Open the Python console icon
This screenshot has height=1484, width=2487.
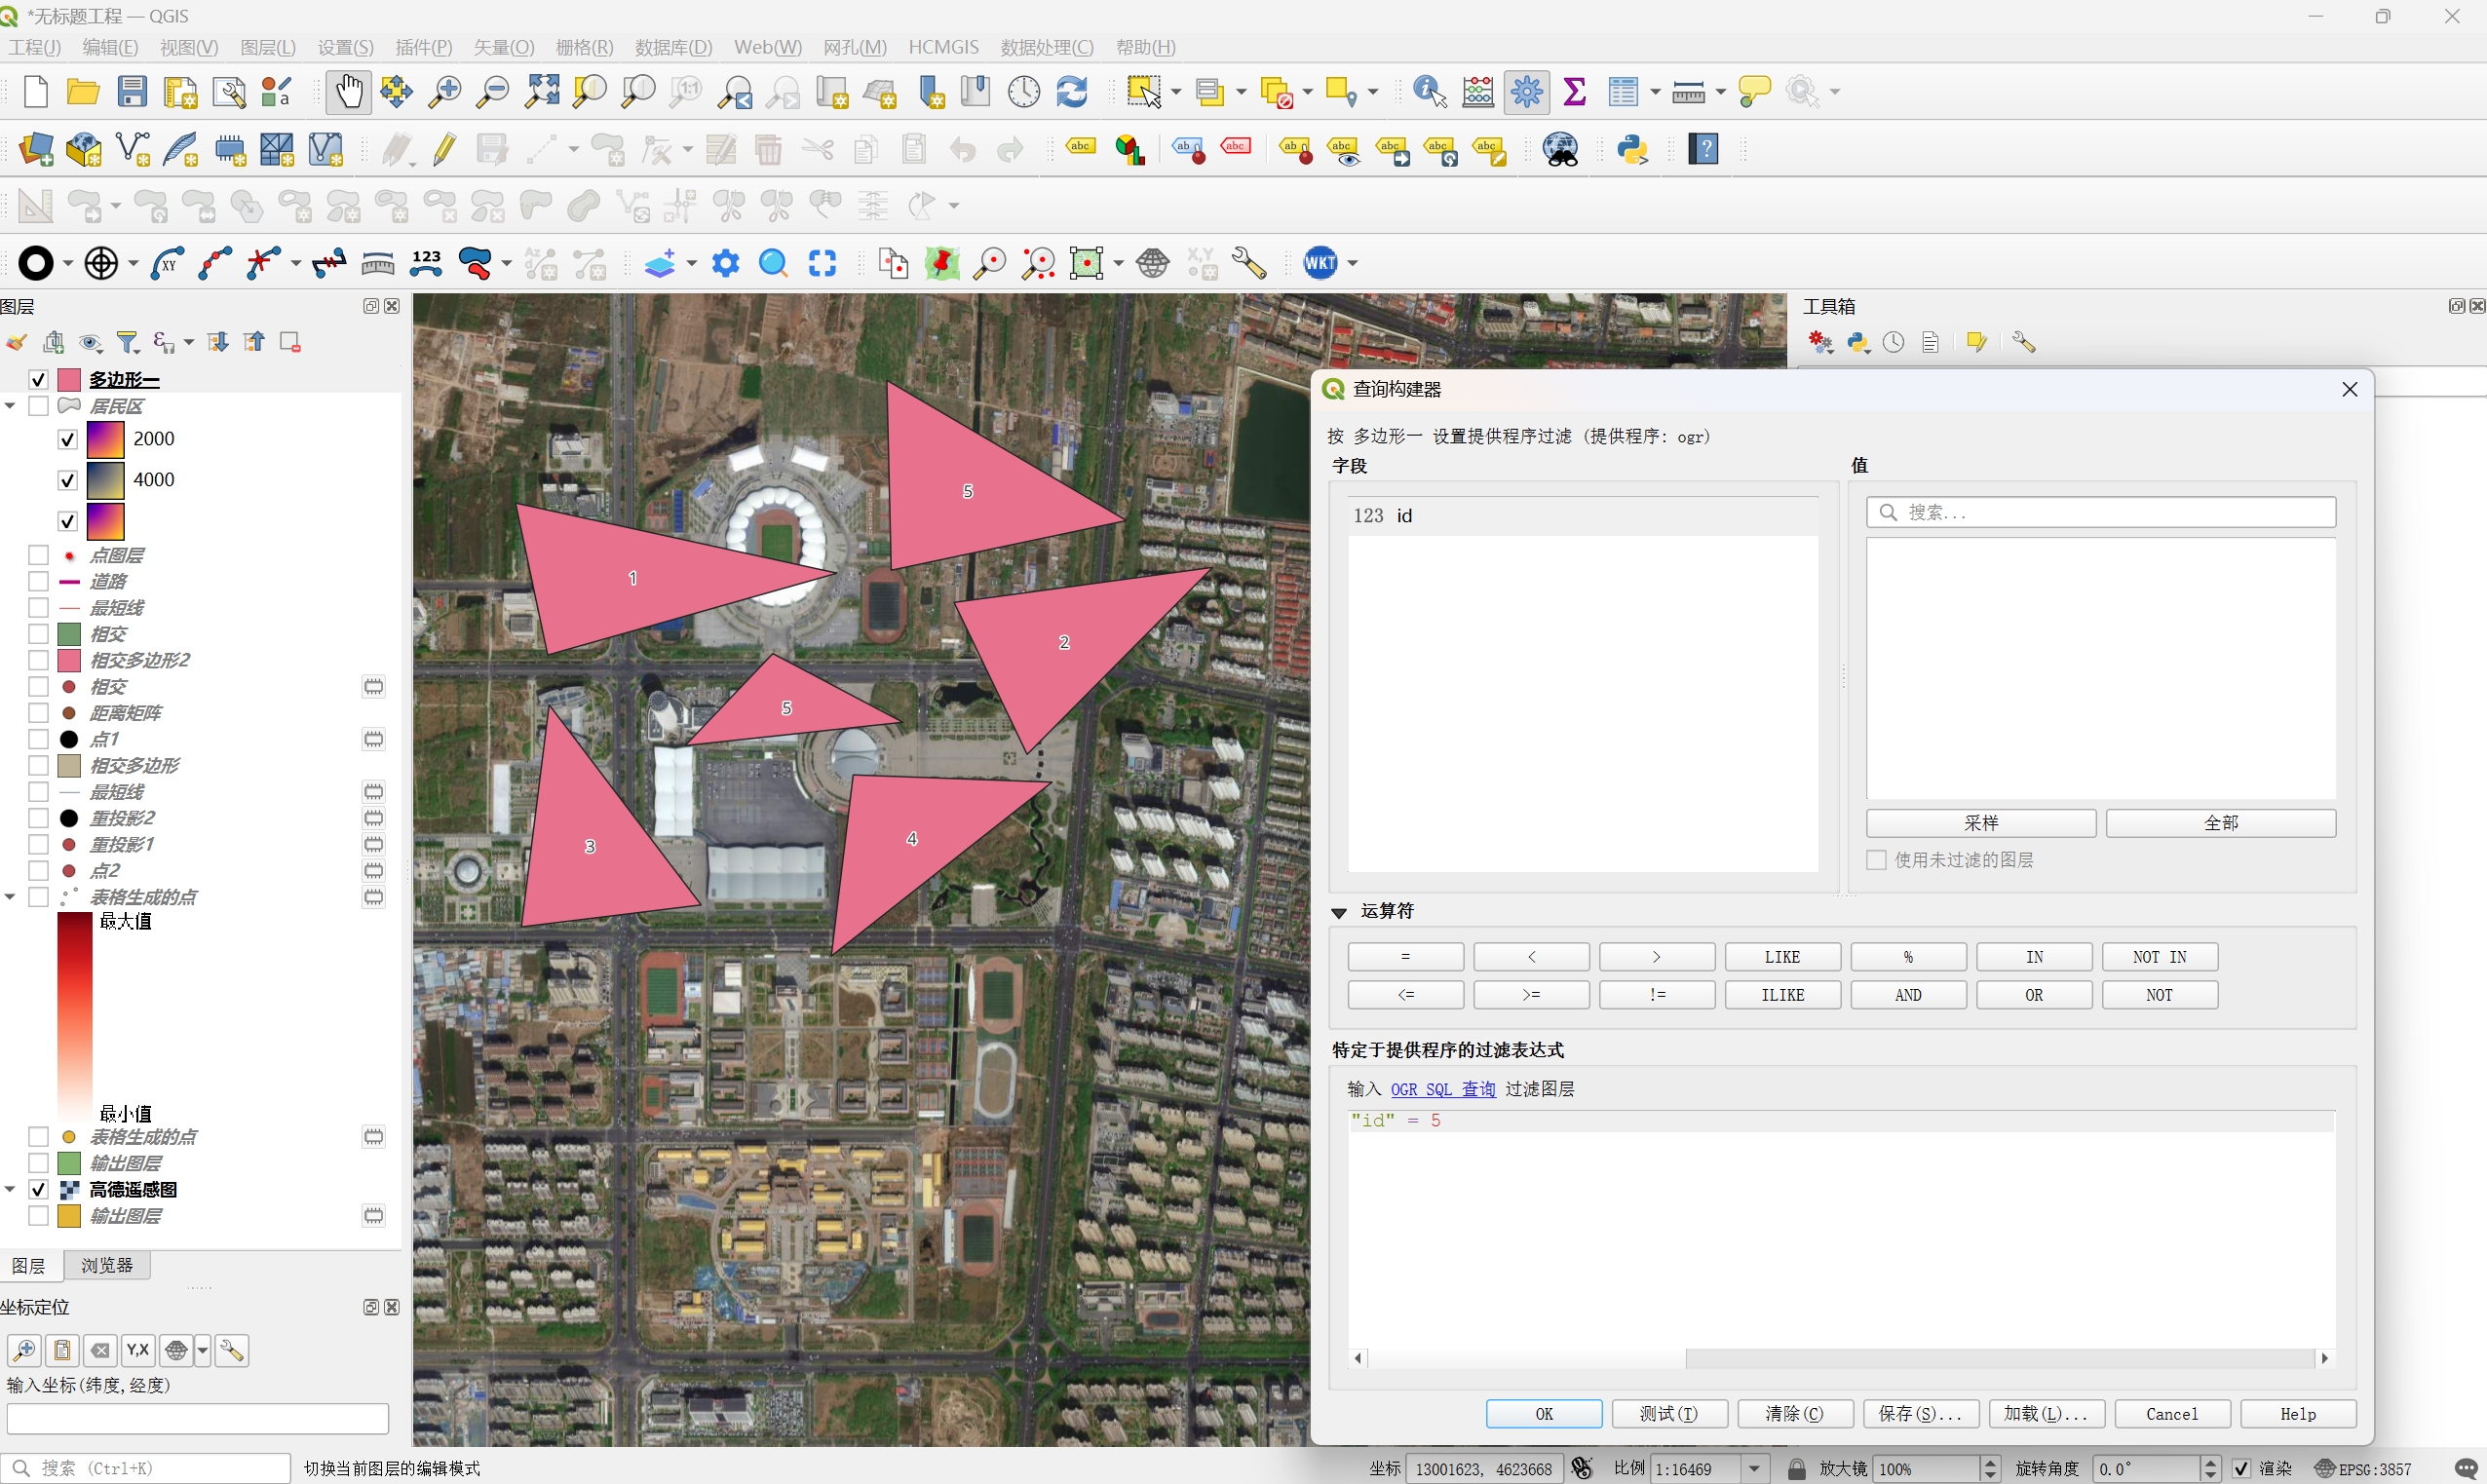(x=1632, y=150)
